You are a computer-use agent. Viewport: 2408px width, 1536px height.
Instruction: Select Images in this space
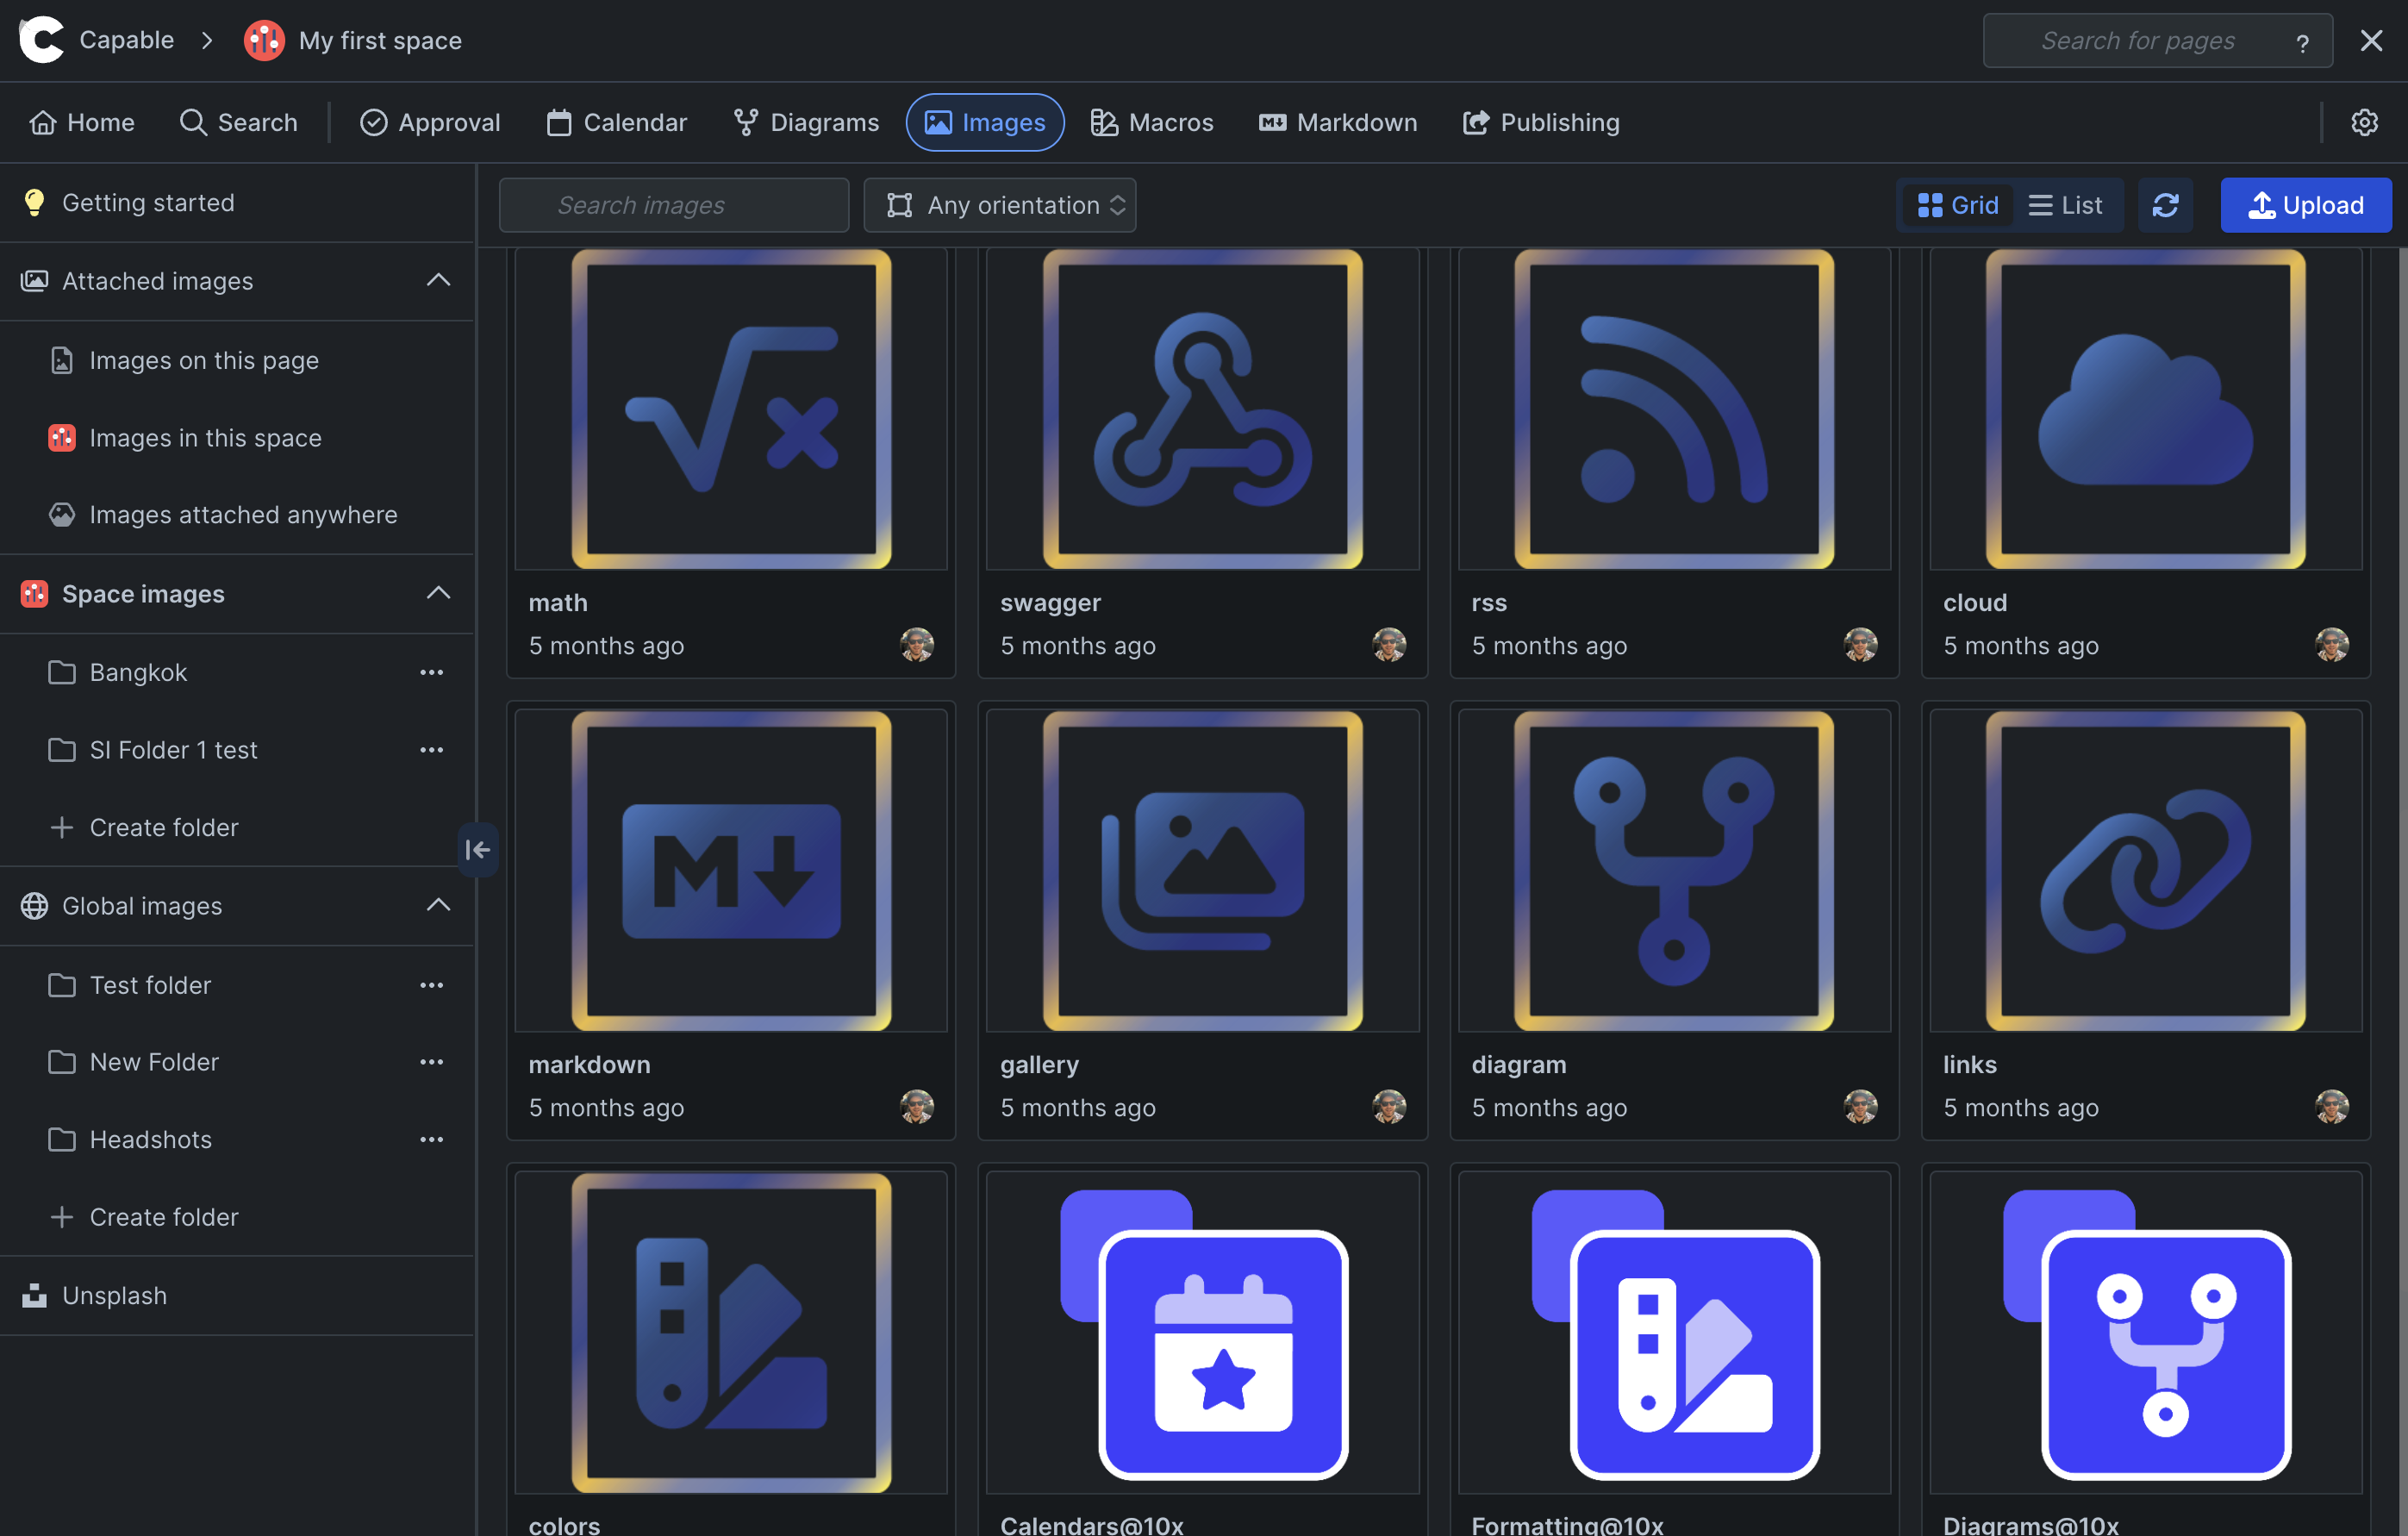coord(205,438)
